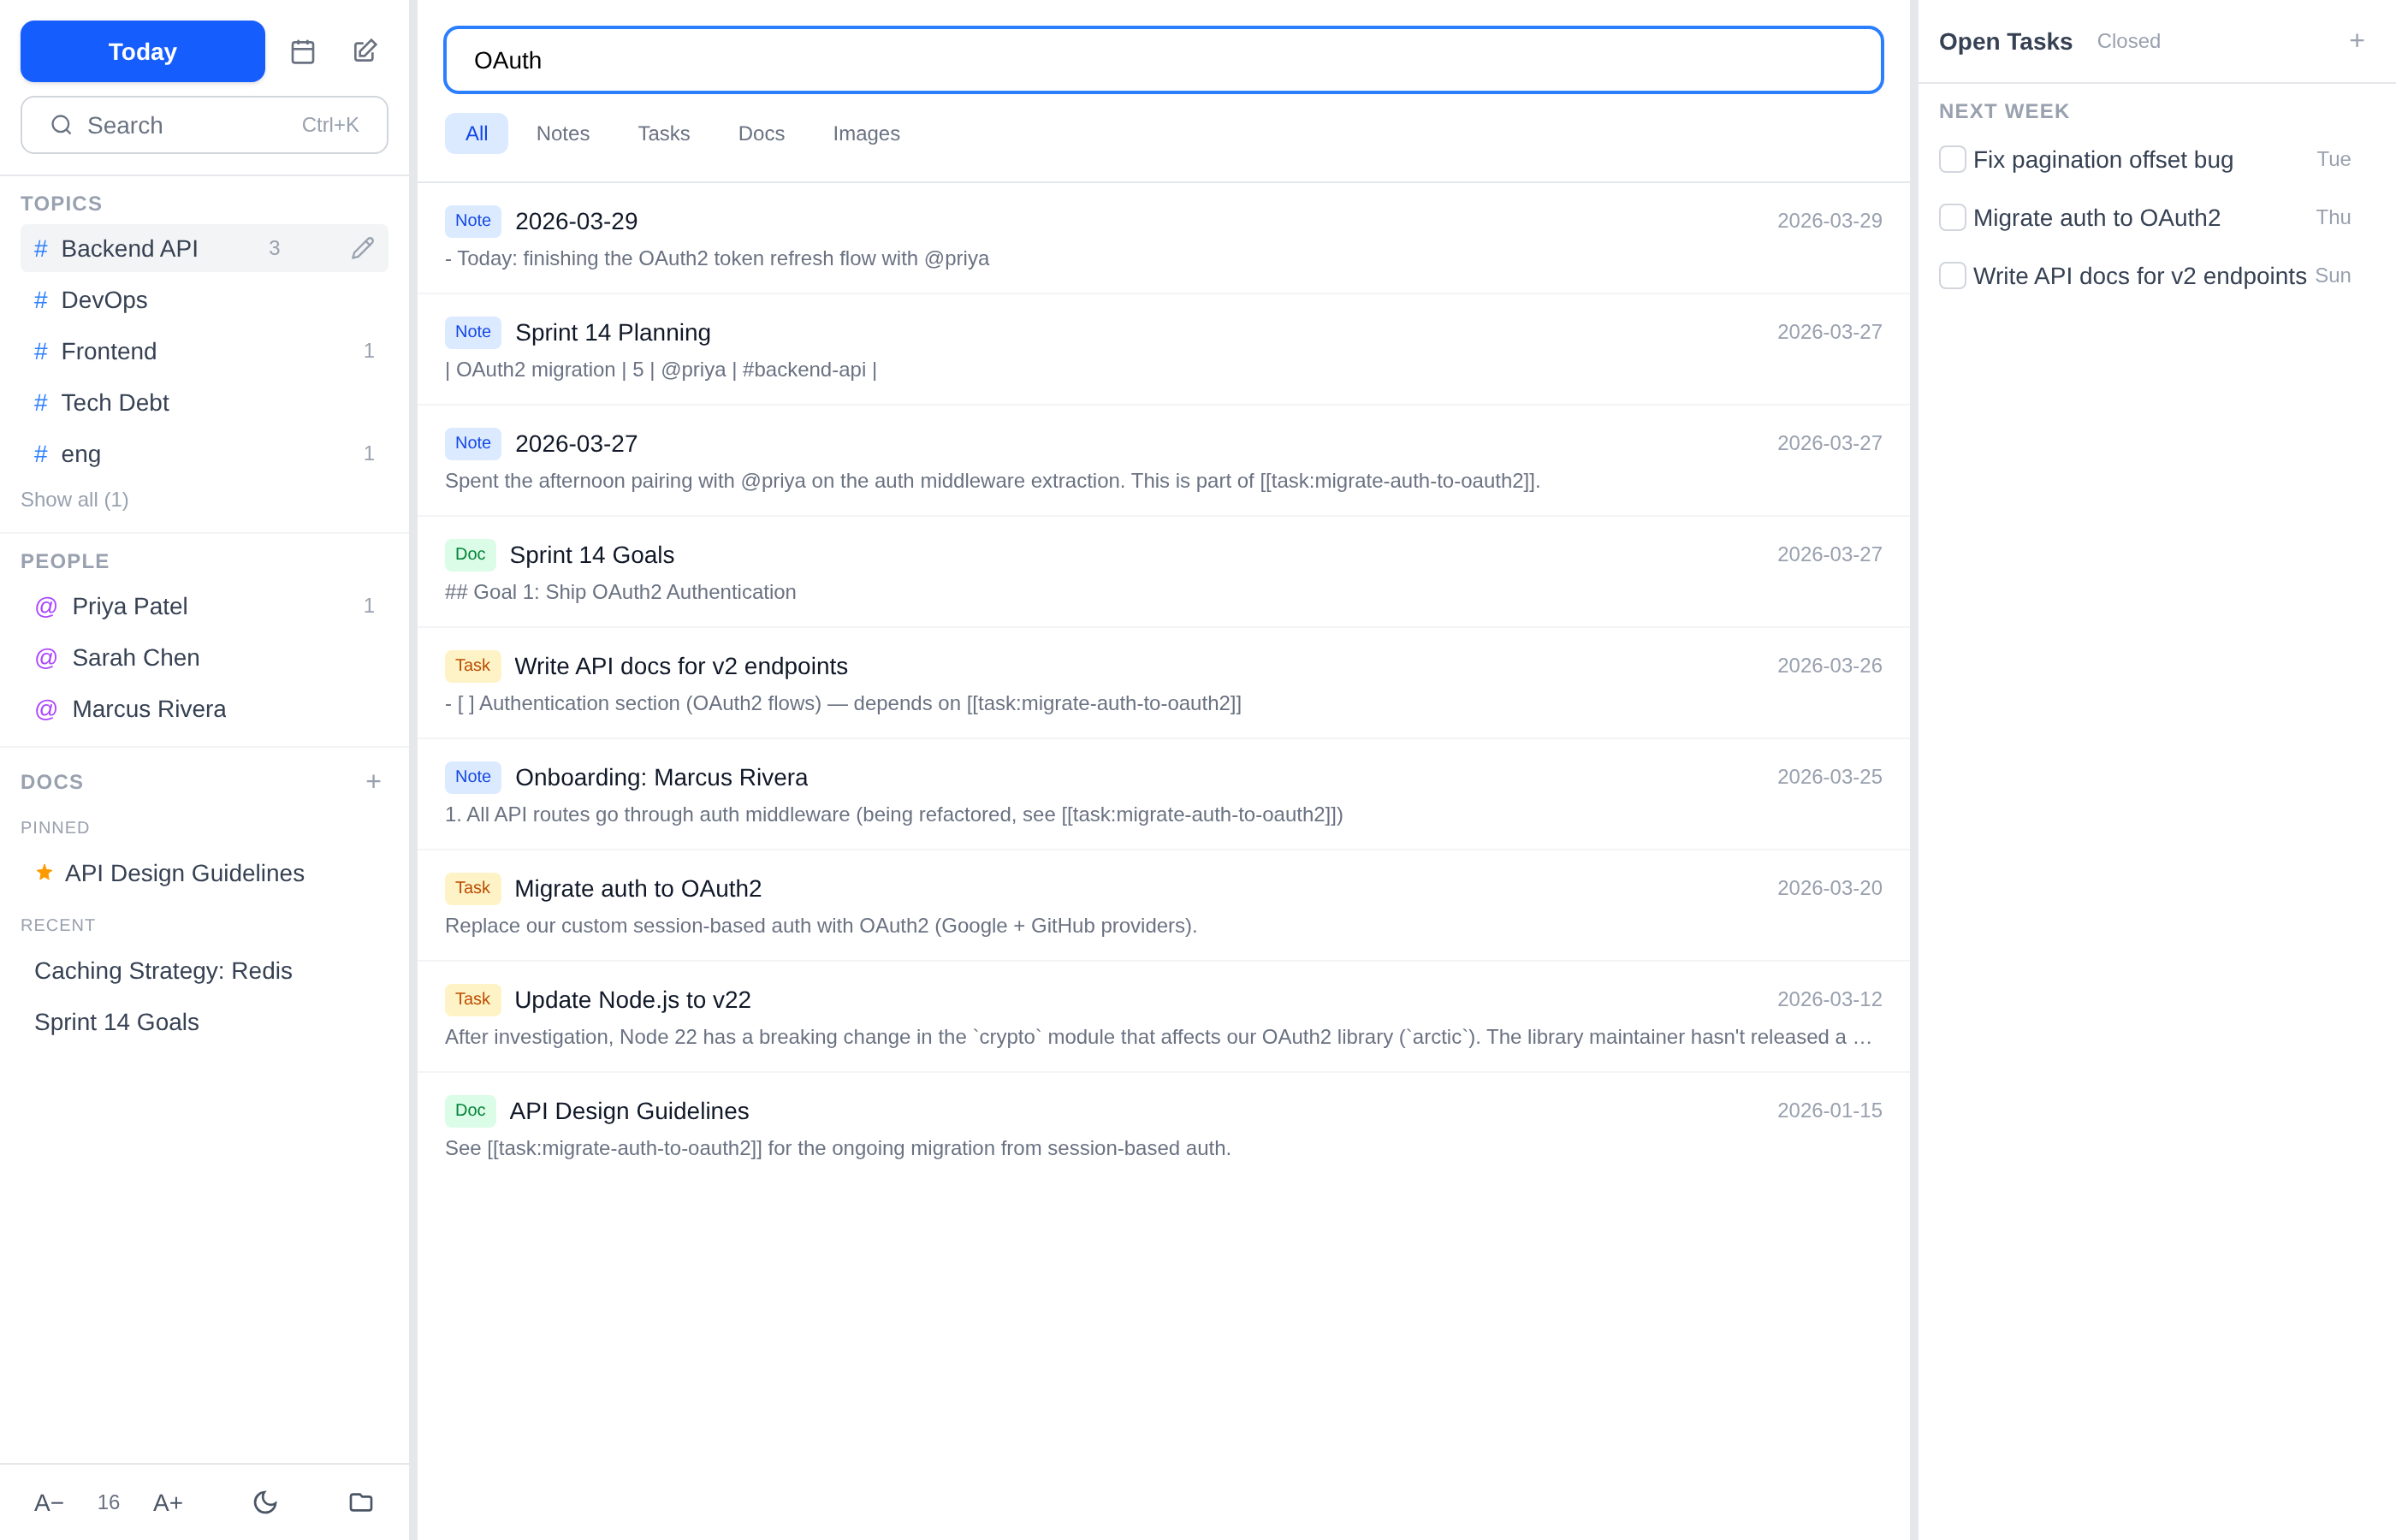Click the sidebar Search box
Viewport: 2396px width, 1540px height.
[204, 125]
